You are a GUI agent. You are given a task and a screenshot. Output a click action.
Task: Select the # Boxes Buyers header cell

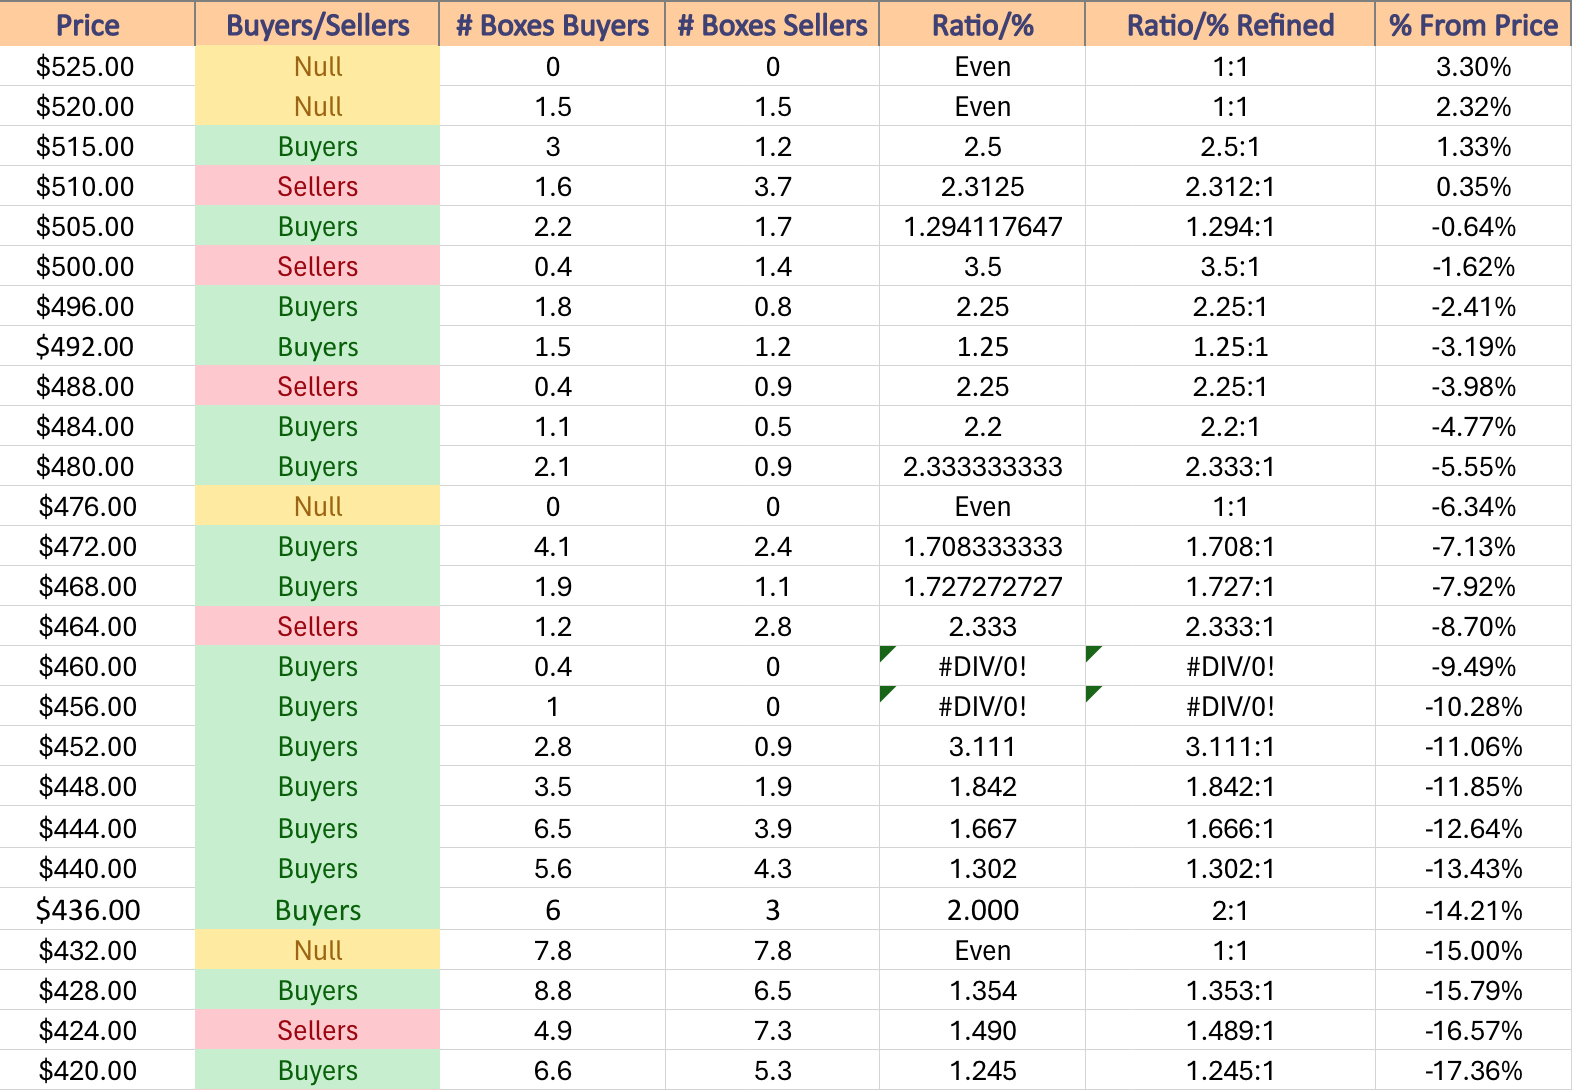(552, 24)
